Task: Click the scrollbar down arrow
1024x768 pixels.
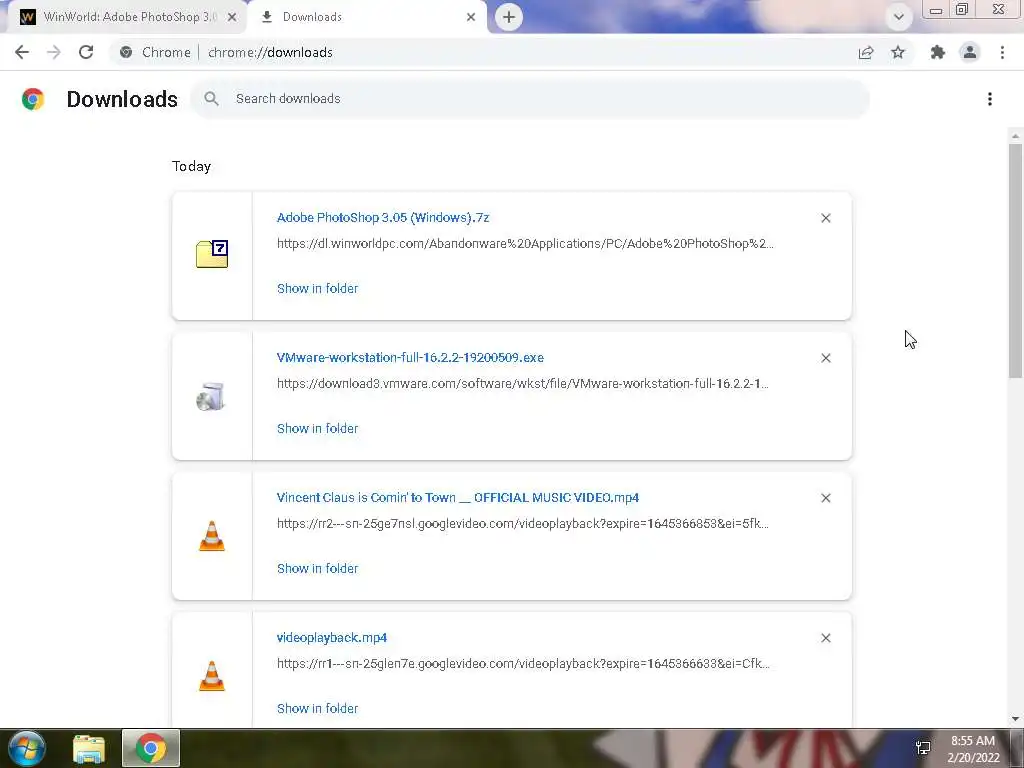Action: tap(1015, 719)
